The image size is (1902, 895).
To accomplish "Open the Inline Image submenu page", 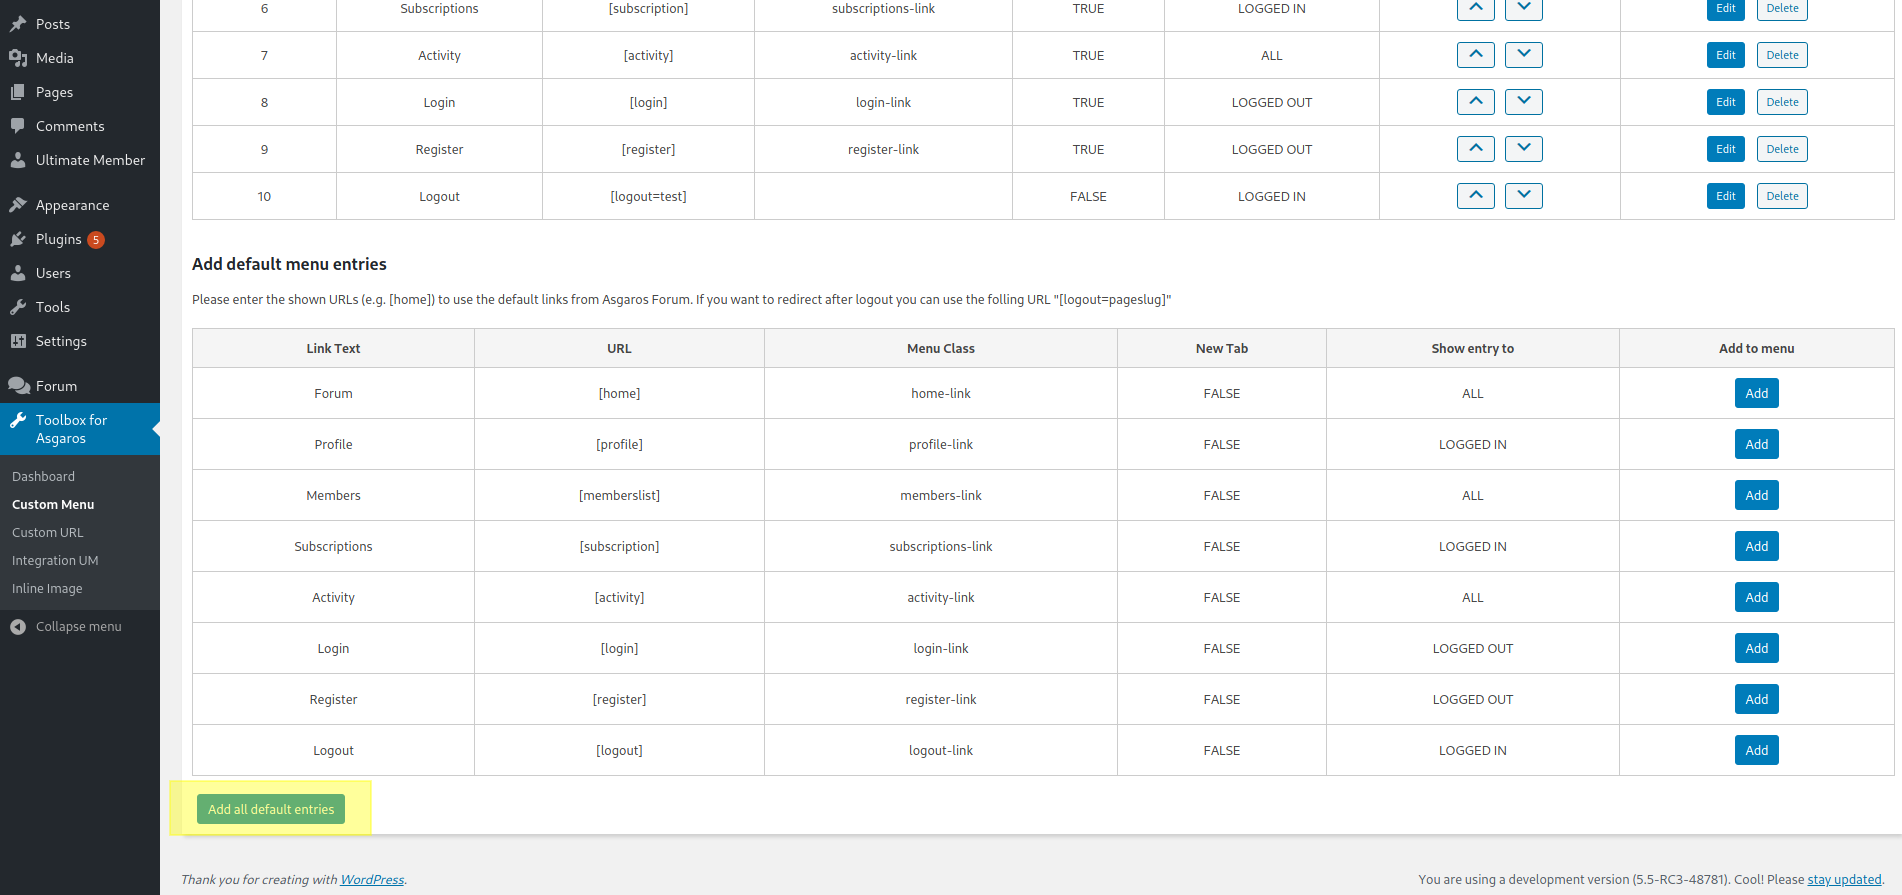I will [47, 588].
